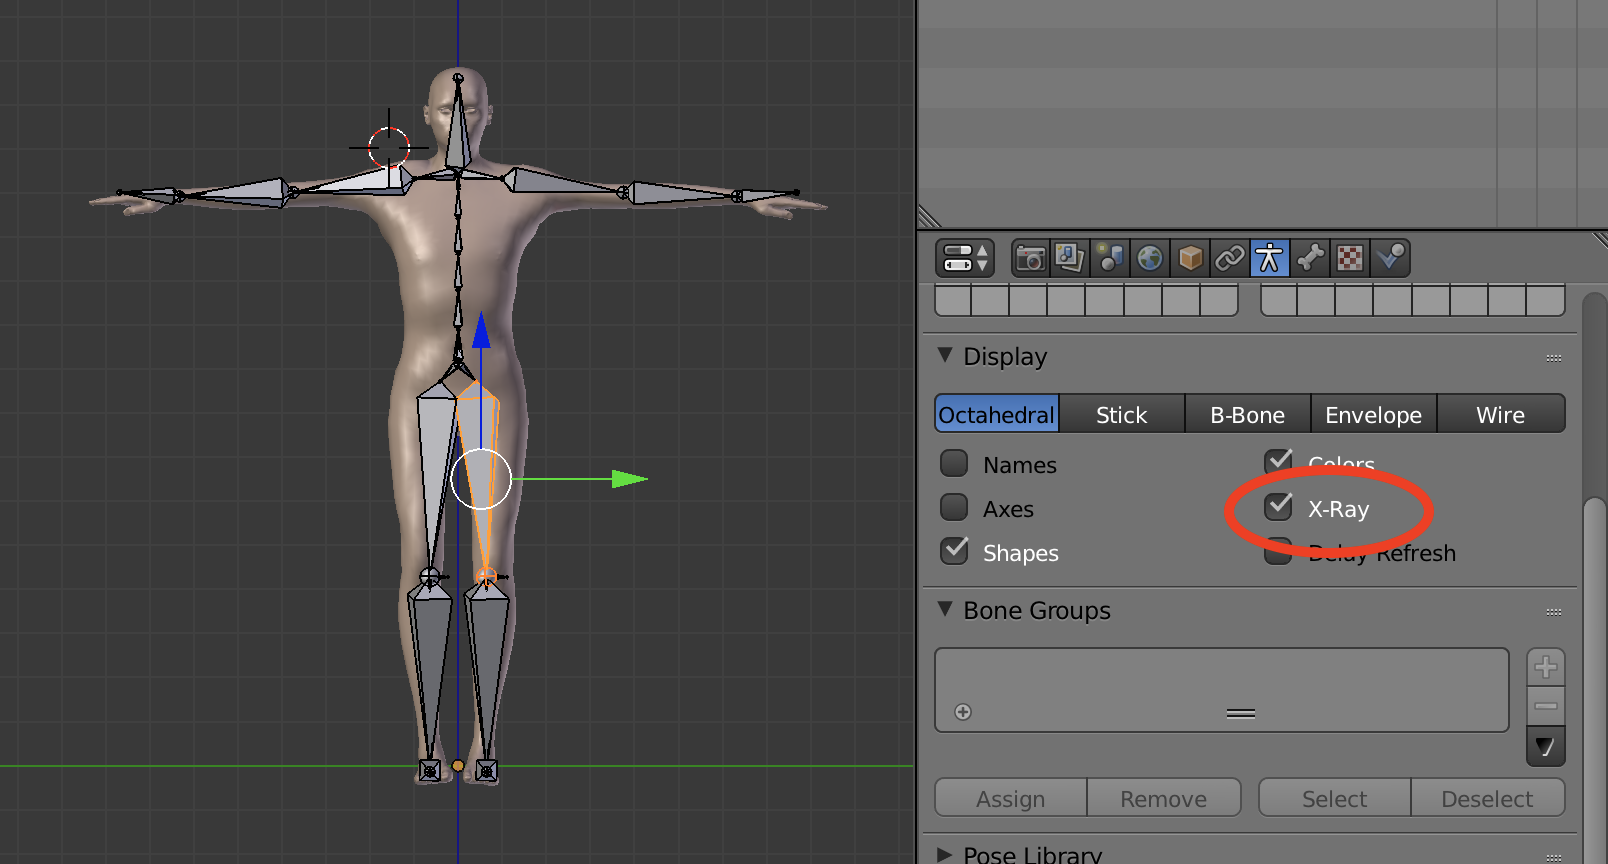Select Octahedral bone display type
1608x864 pixels.
click(x=997, y=414)
